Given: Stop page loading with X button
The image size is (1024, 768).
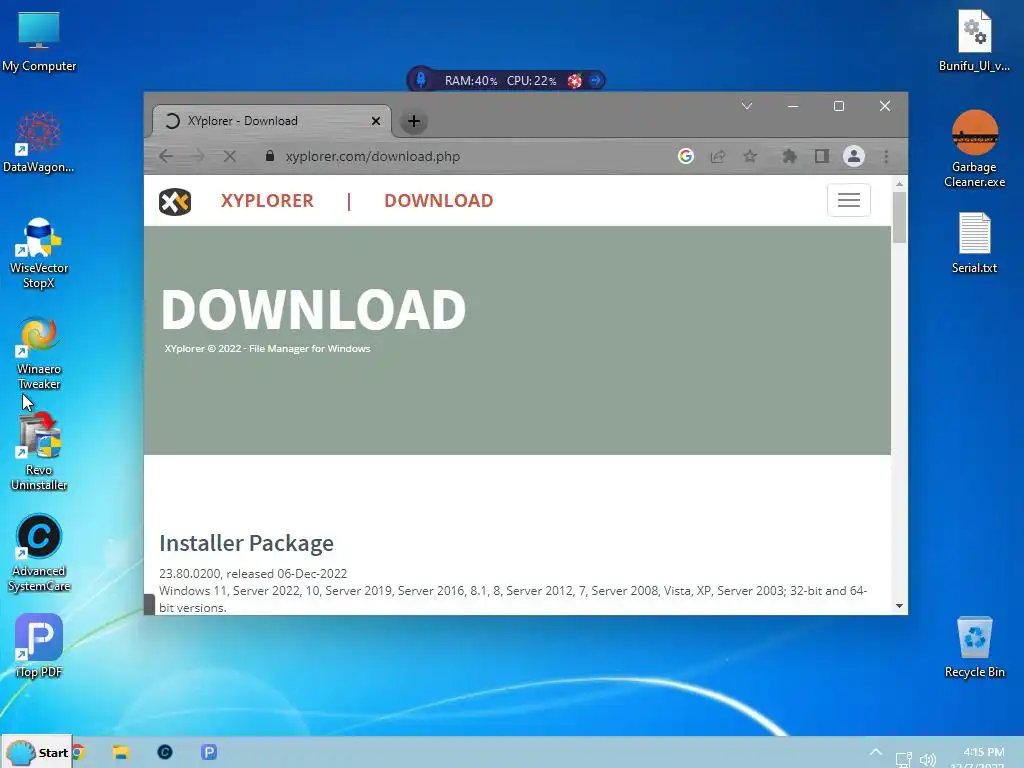Looking at the screenshot, I should pyautogui.click(x=229, y=156).
